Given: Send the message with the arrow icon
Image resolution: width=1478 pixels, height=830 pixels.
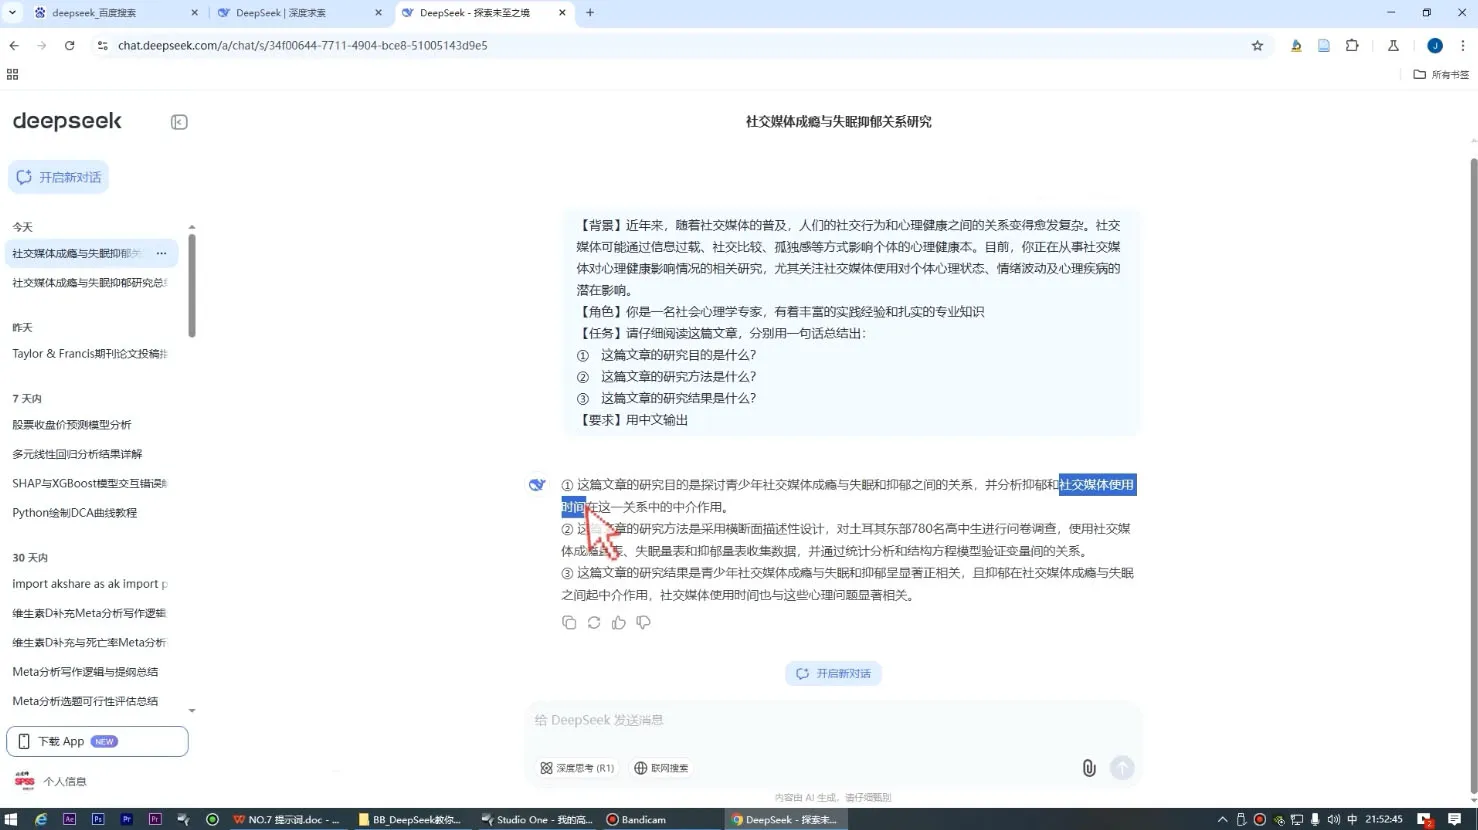Looking at the screenshot, I should tap(1121, 768).
